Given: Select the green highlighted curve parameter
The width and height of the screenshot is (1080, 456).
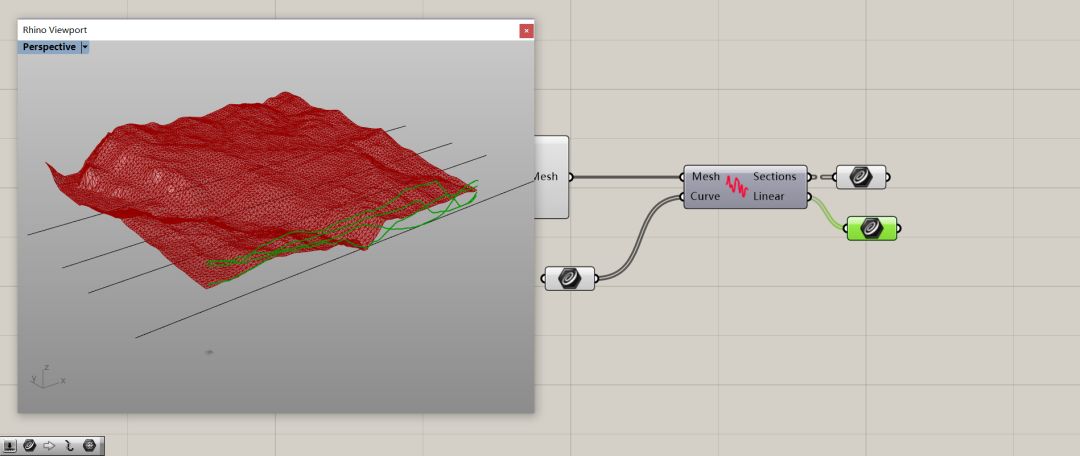Looking at the screenshot, I should click(x=871, y=228).
